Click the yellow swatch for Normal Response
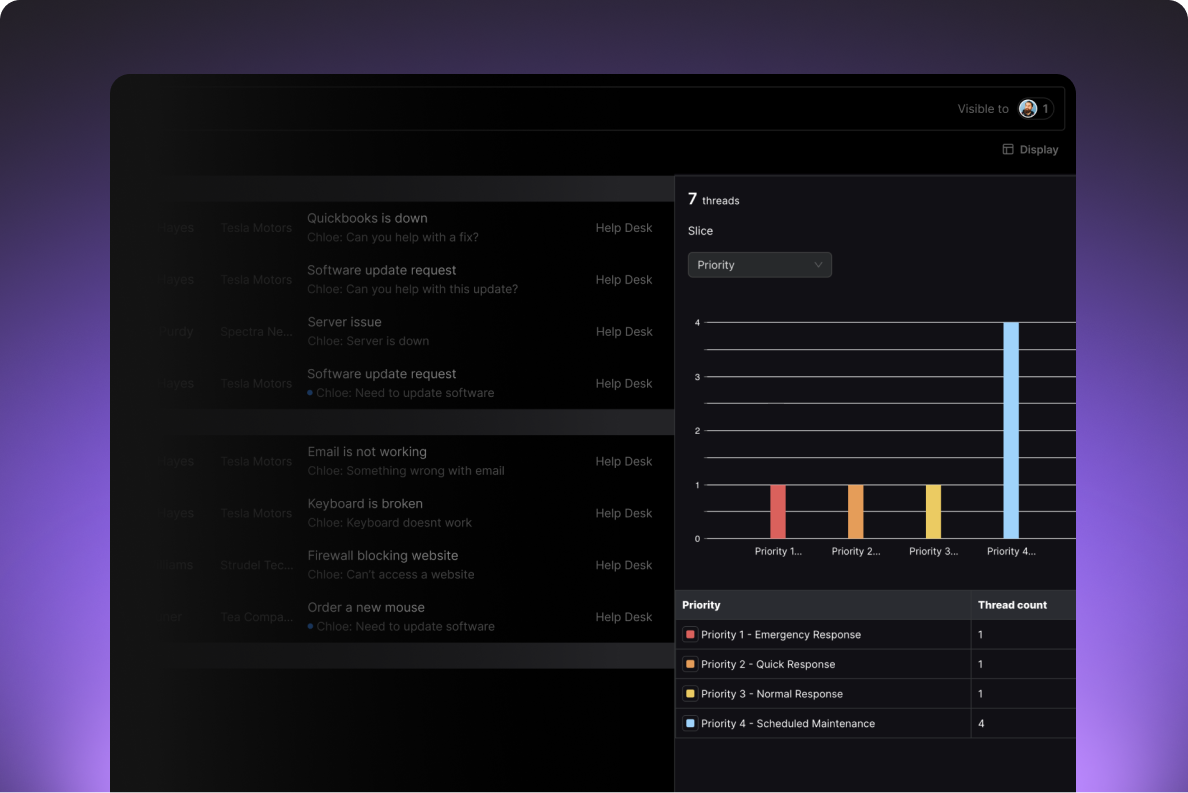The height and width of the screenshot is (793, 1188). coord(690,694)
